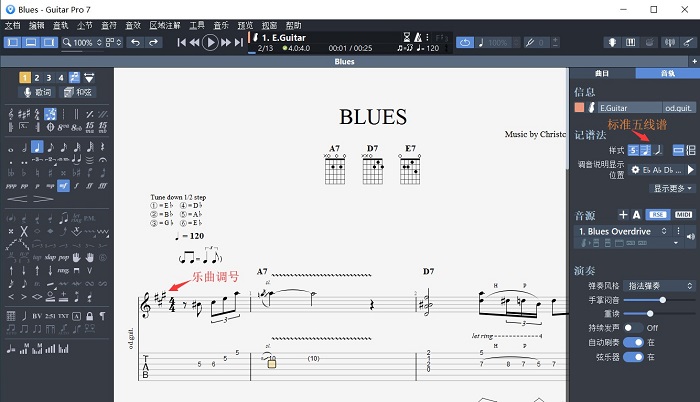Select voice 1 in the edition palette

24,77
